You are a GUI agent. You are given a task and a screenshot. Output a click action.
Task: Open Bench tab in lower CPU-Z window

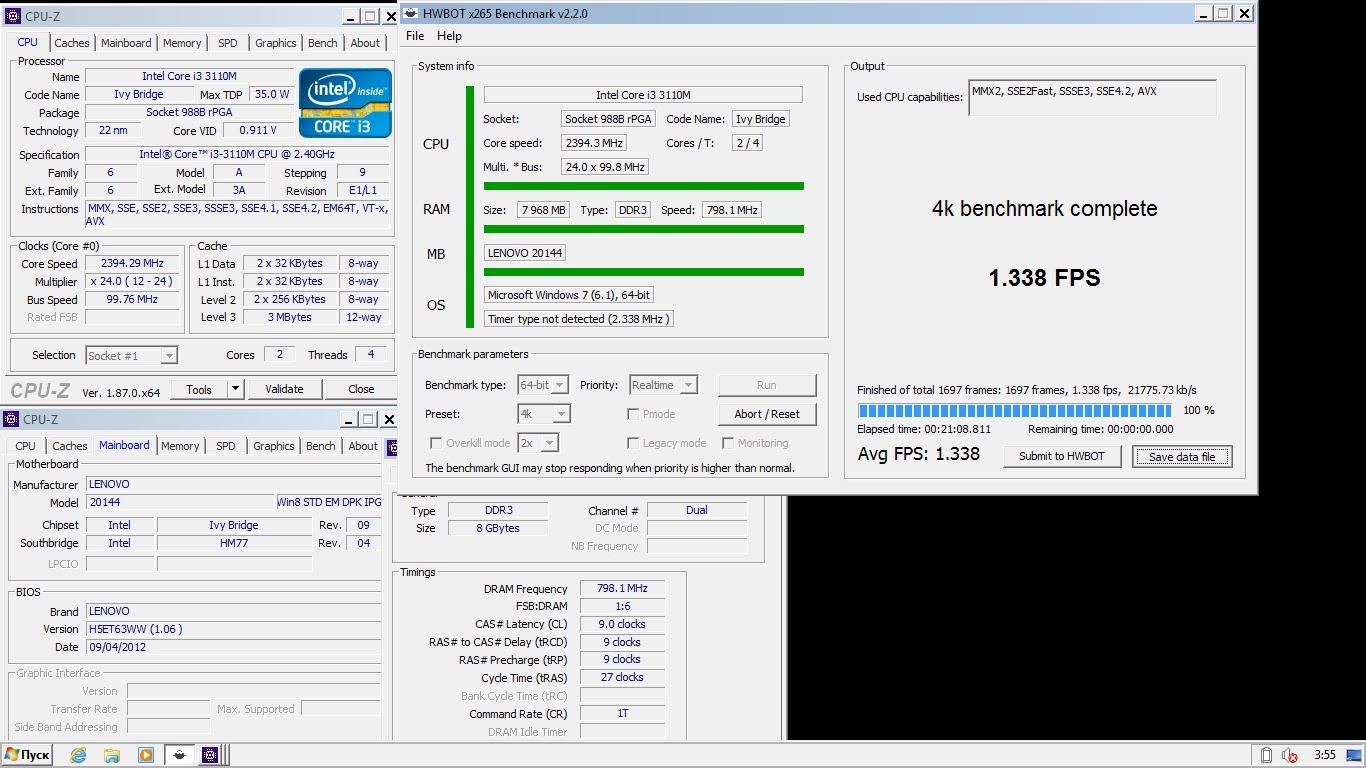pos(321,446)
